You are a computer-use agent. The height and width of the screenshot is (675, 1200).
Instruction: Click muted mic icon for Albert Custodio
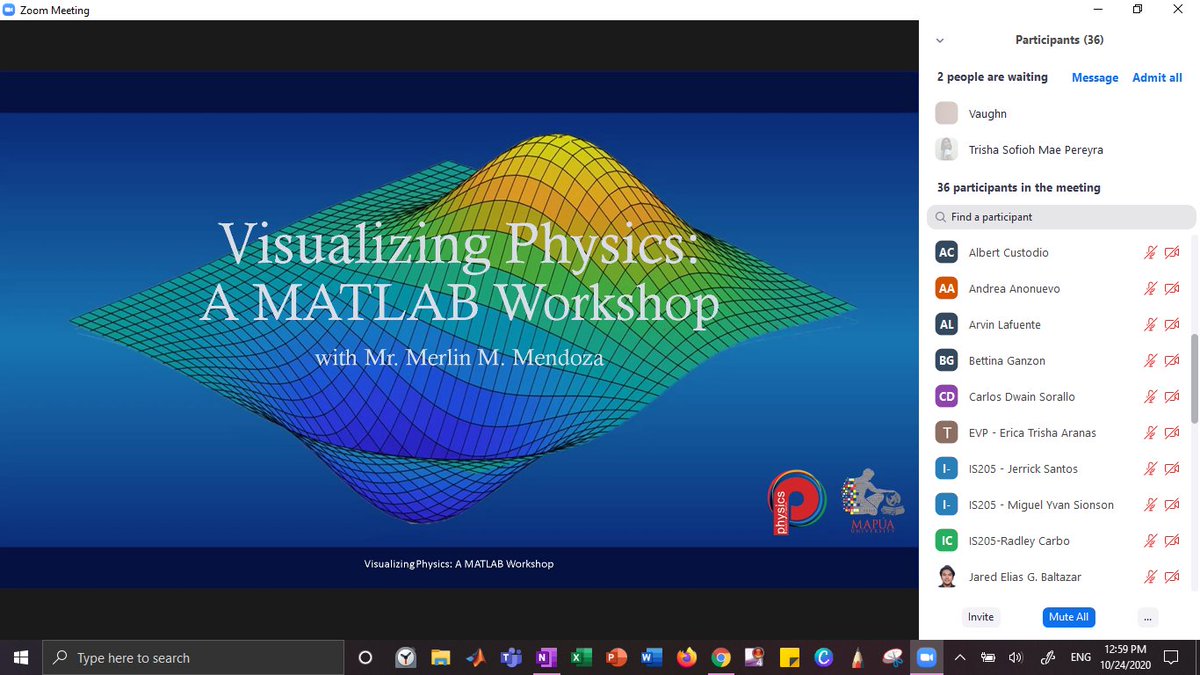[x=1150, y=253]
